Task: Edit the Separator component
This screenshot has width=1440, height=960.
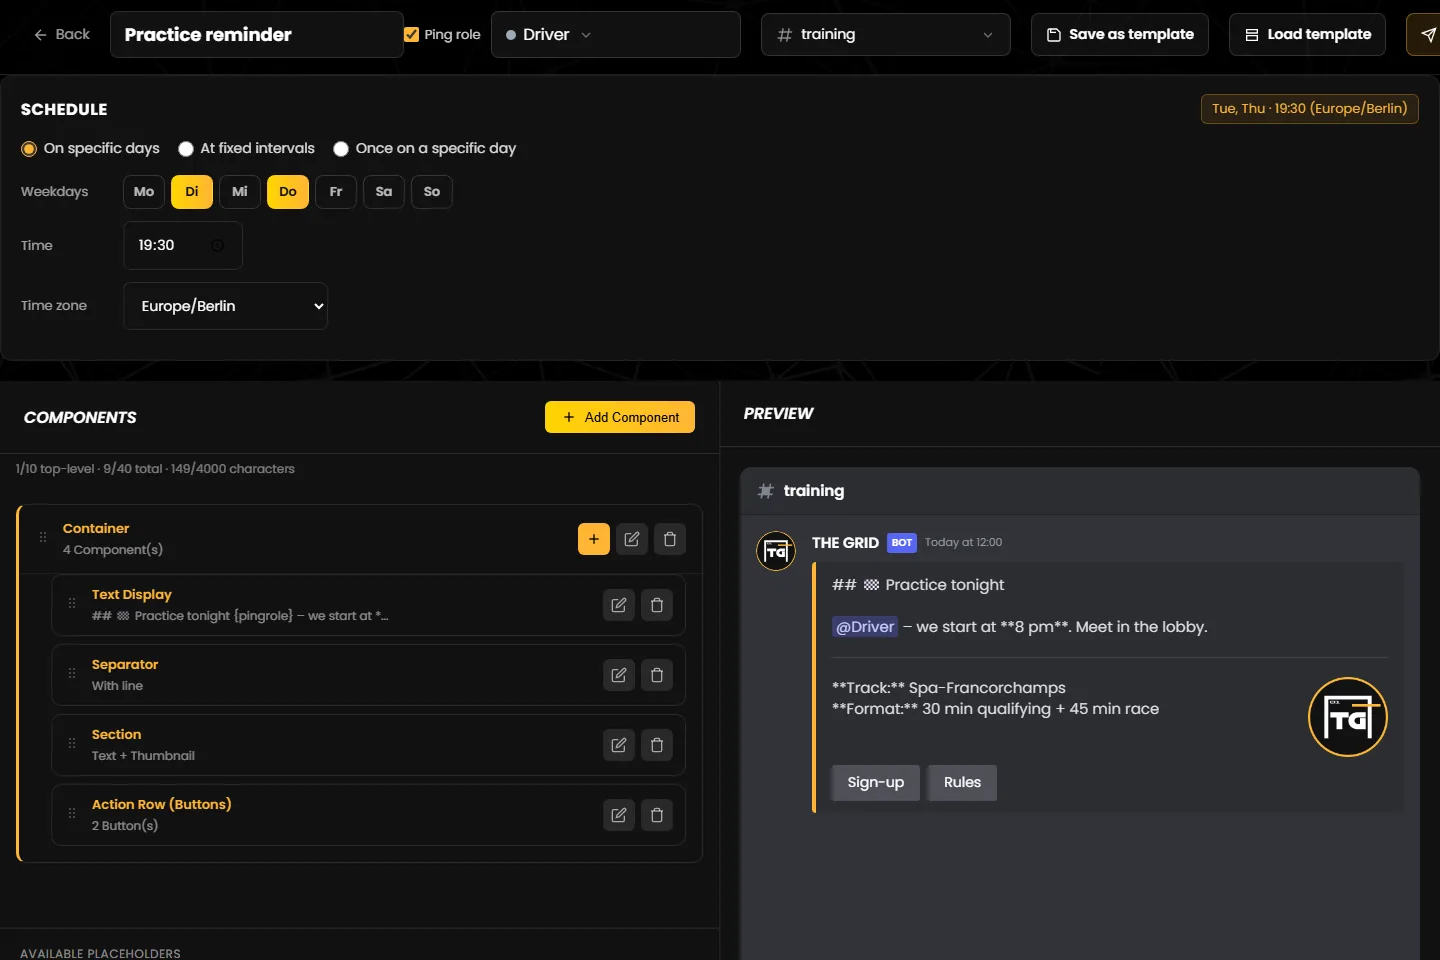Action: [x=619, y=675]
